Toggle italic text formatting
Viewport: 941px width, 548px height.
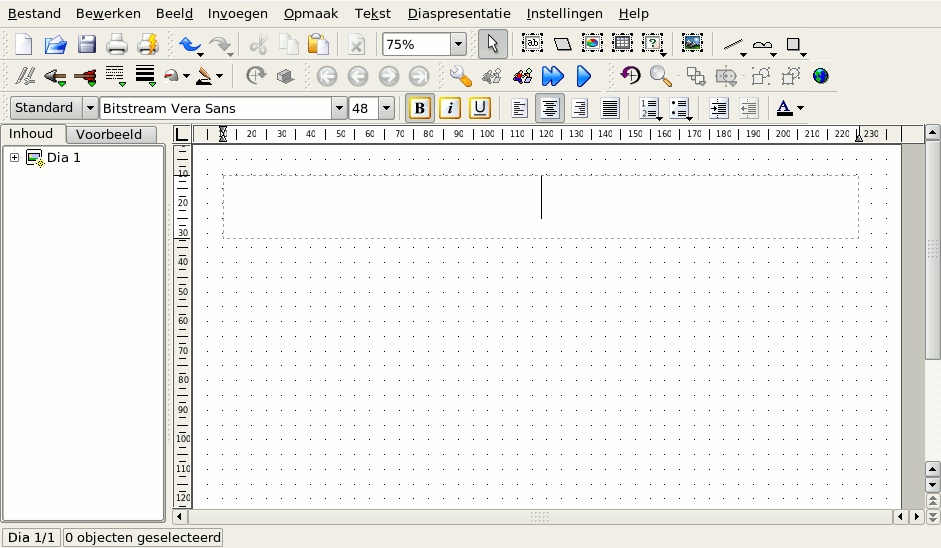(x=450, y=108)
